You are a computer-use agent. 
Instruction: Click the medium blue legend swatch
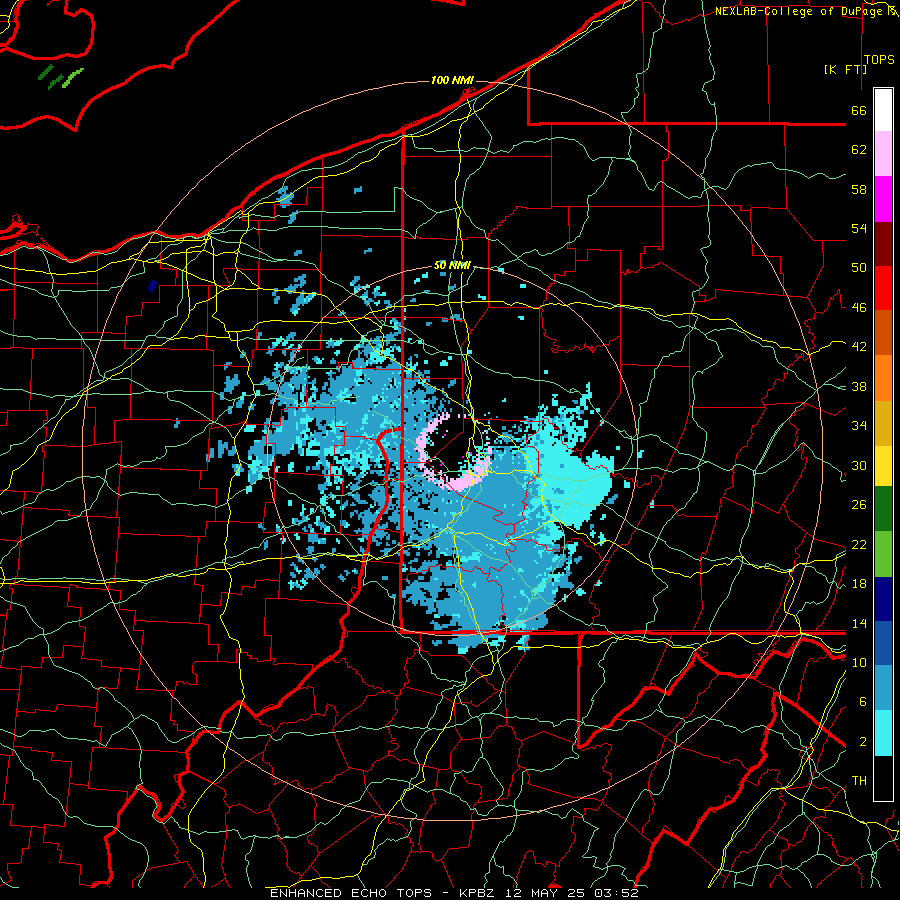pyautogui.click(x=883, y=644)
